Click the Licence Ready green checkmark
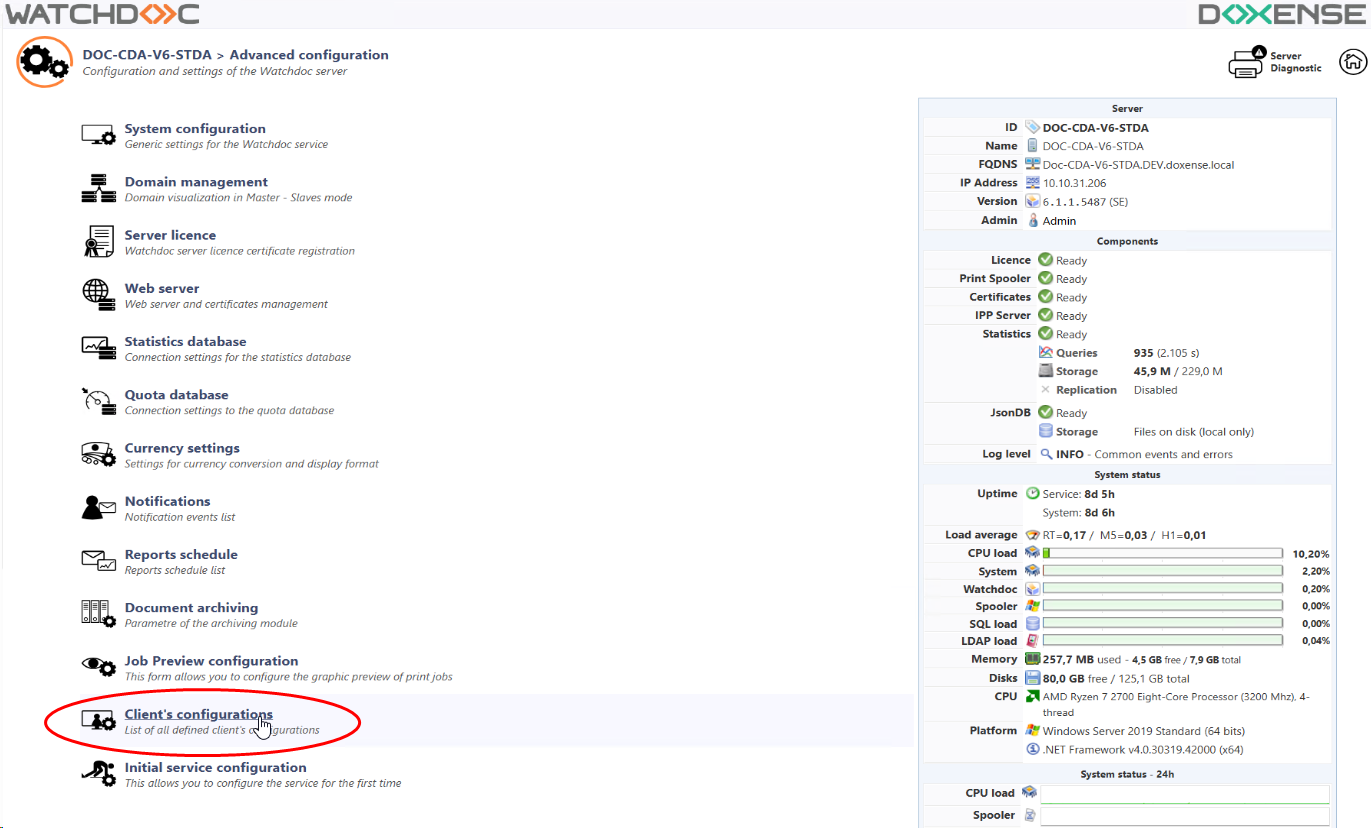 (x=1045, y=260)
